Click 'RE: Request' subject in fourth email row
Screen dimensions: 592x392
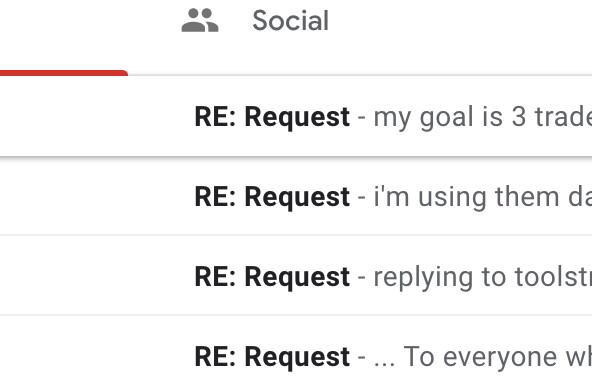272,357
